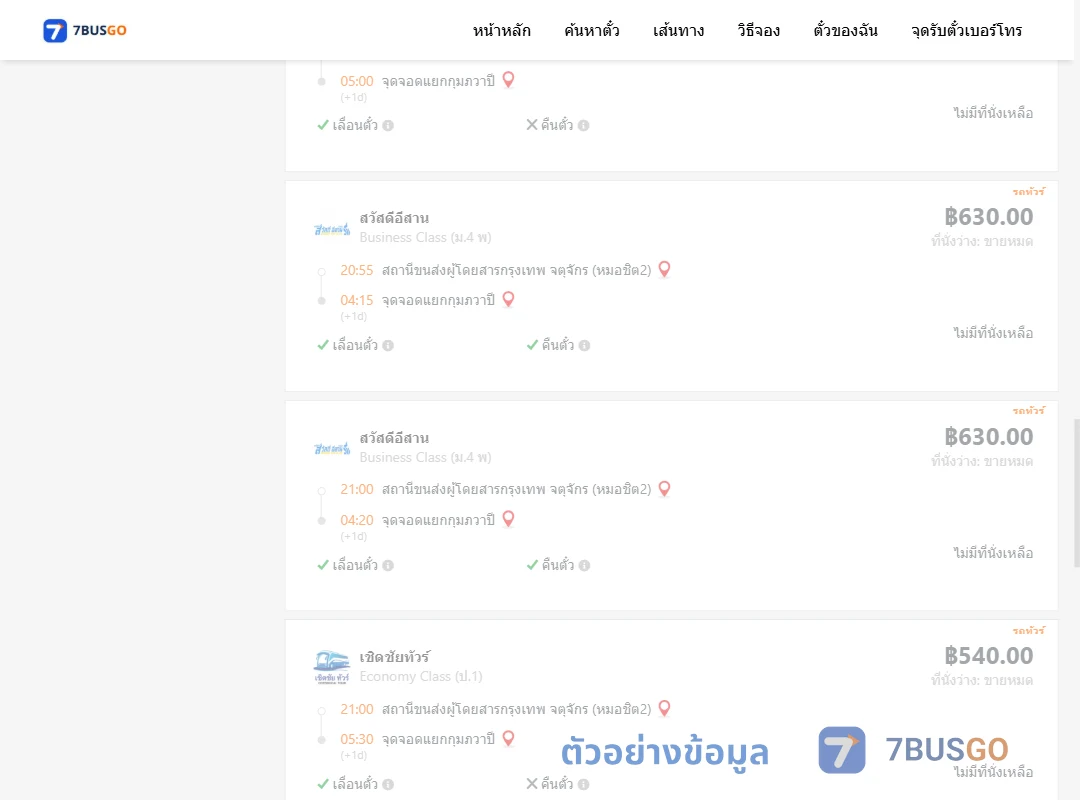Click the 7BUSGO logo in the header
Viewport: 1080px width, 800px height.
pos(85,30)
